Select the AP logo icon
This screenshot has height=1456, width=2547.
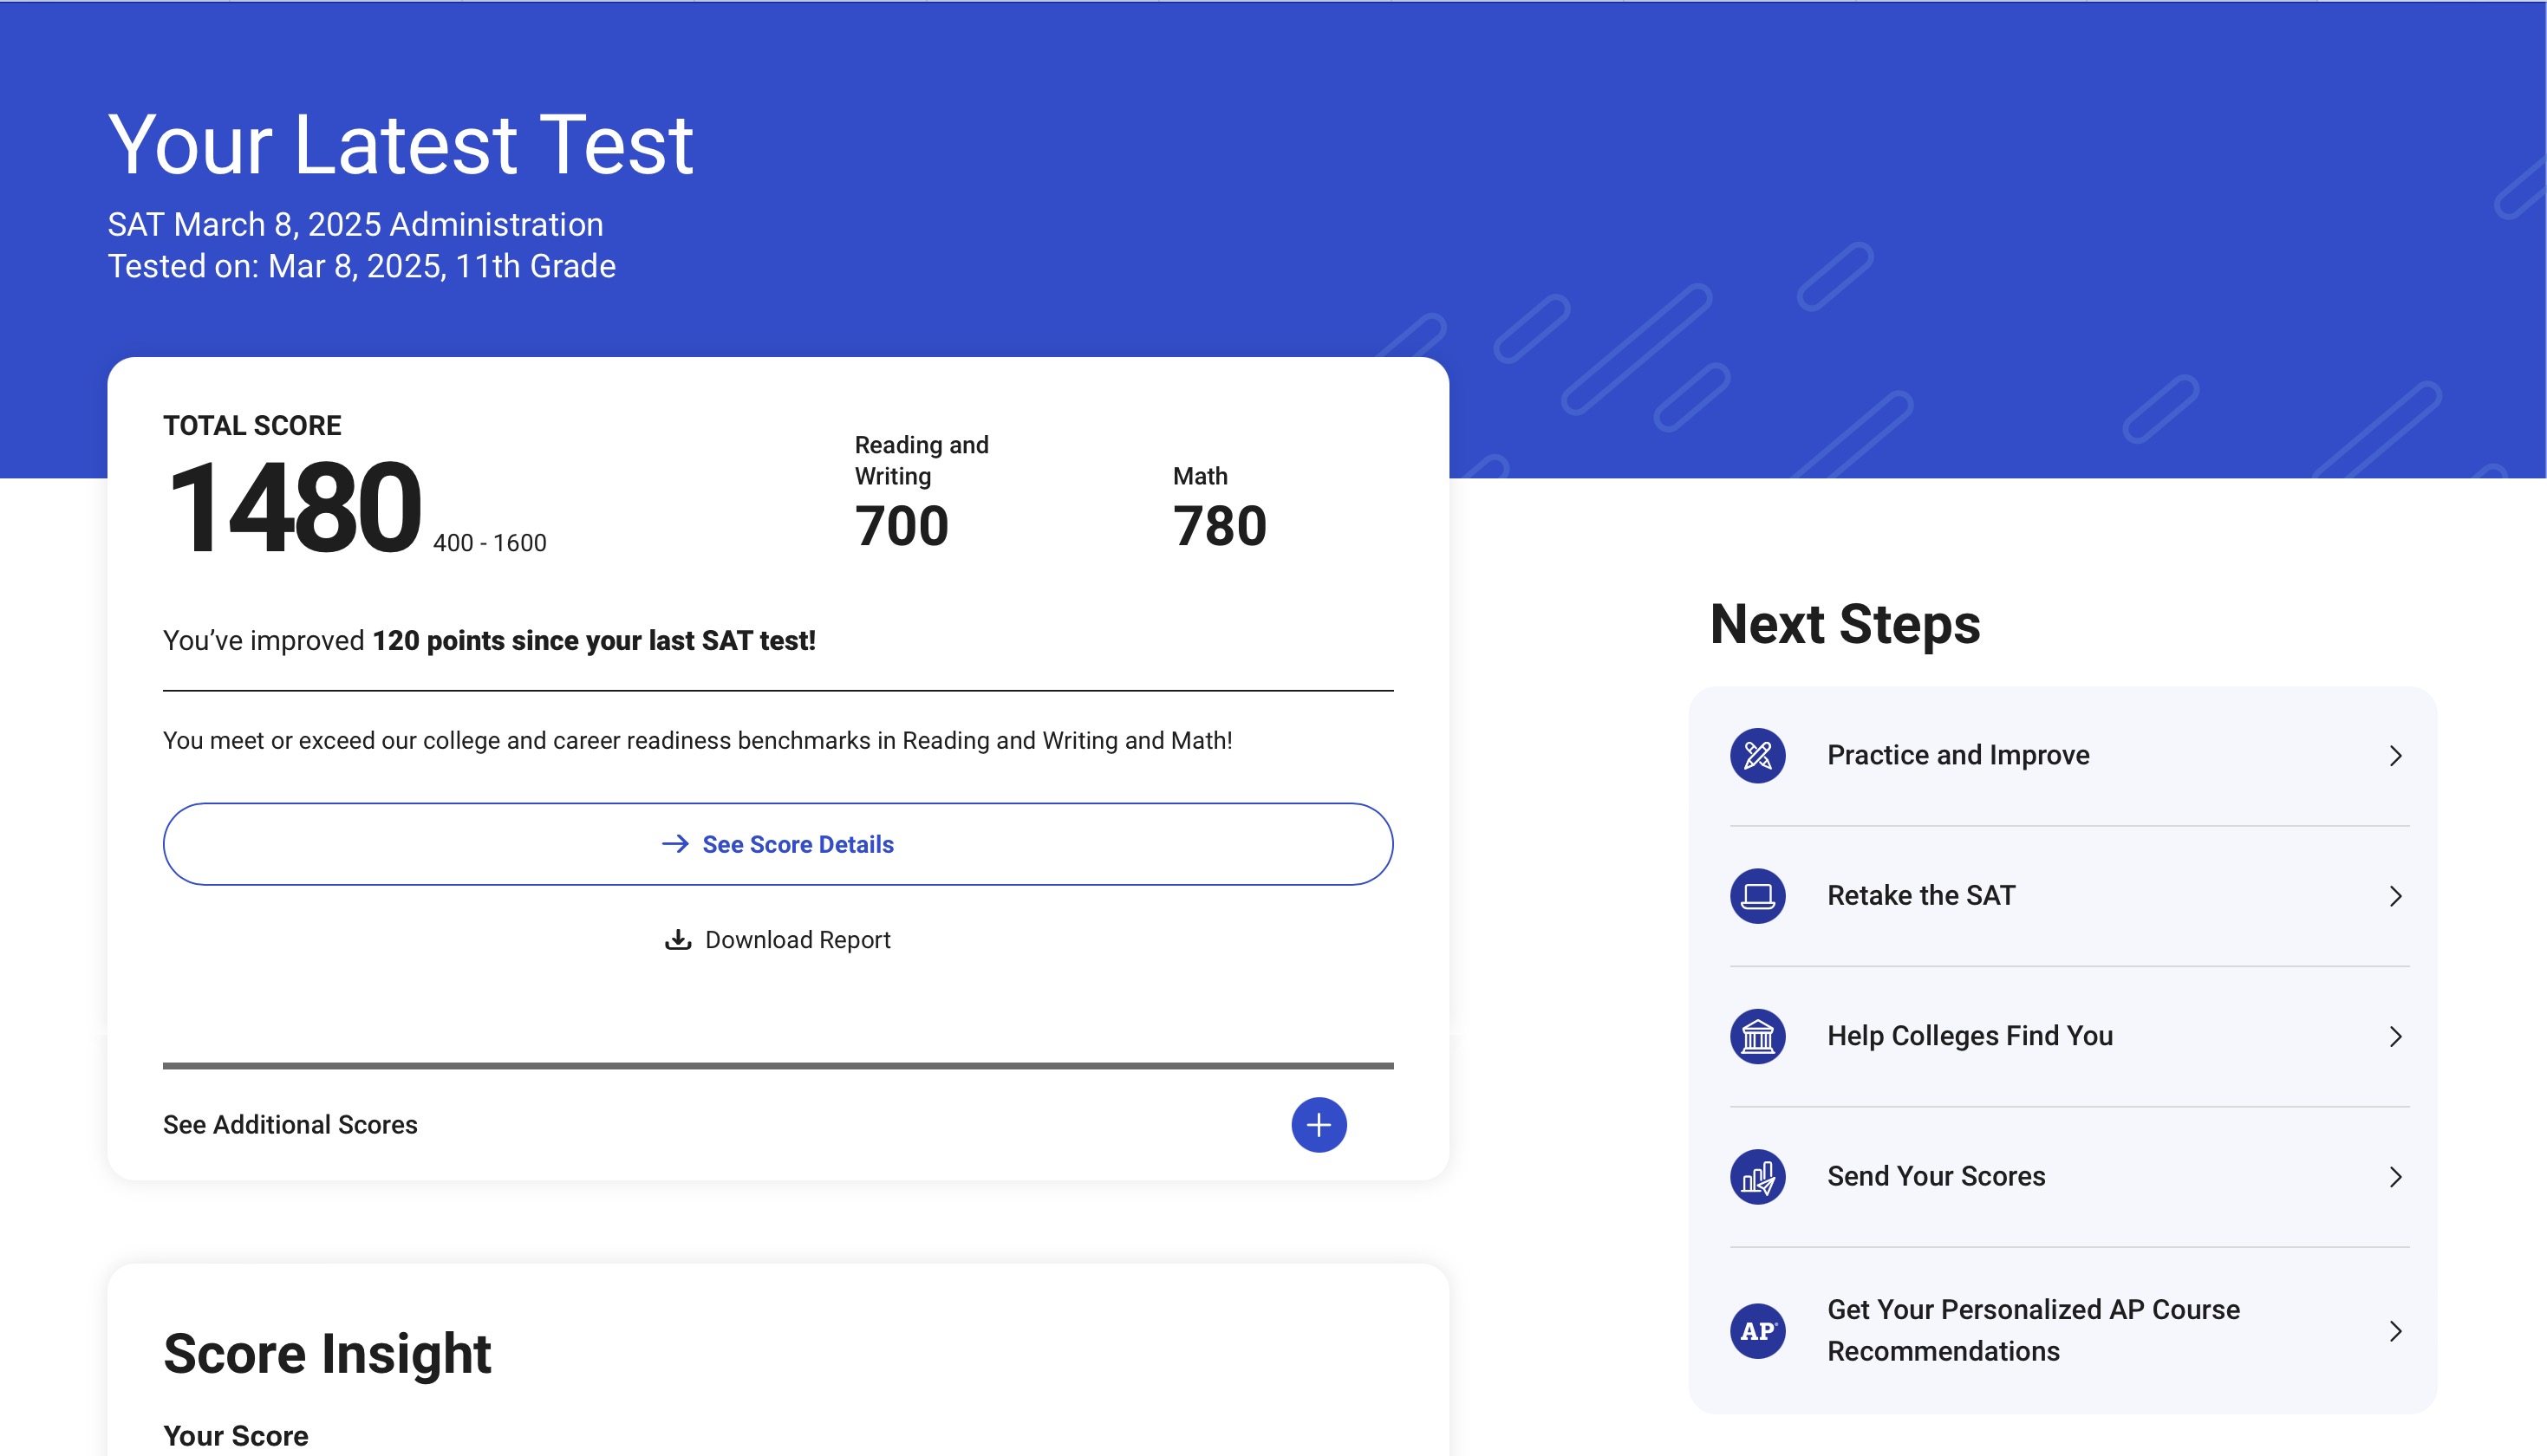[1758, 1331]
